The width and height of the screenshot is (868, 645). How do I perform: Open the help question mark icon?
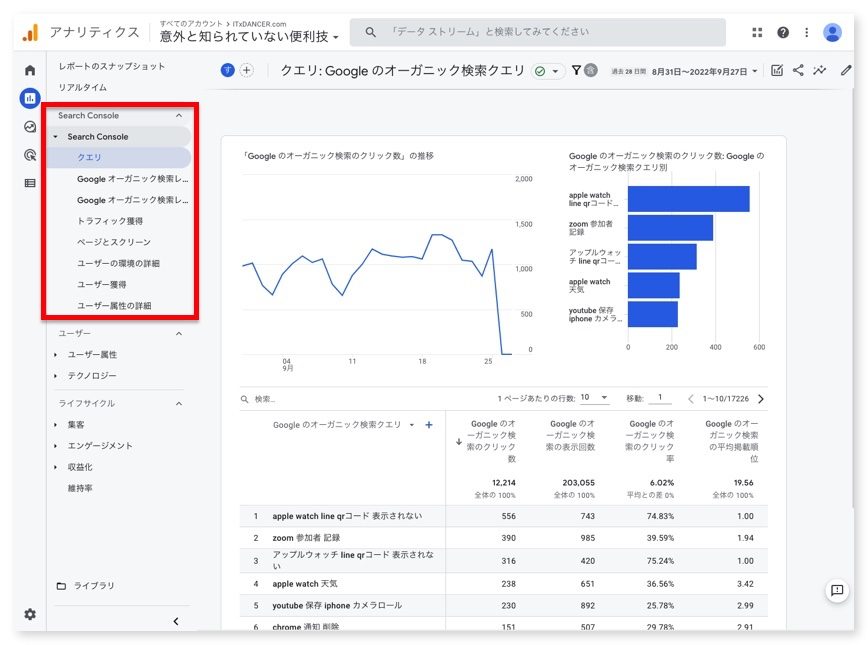[x=783, y=32]
